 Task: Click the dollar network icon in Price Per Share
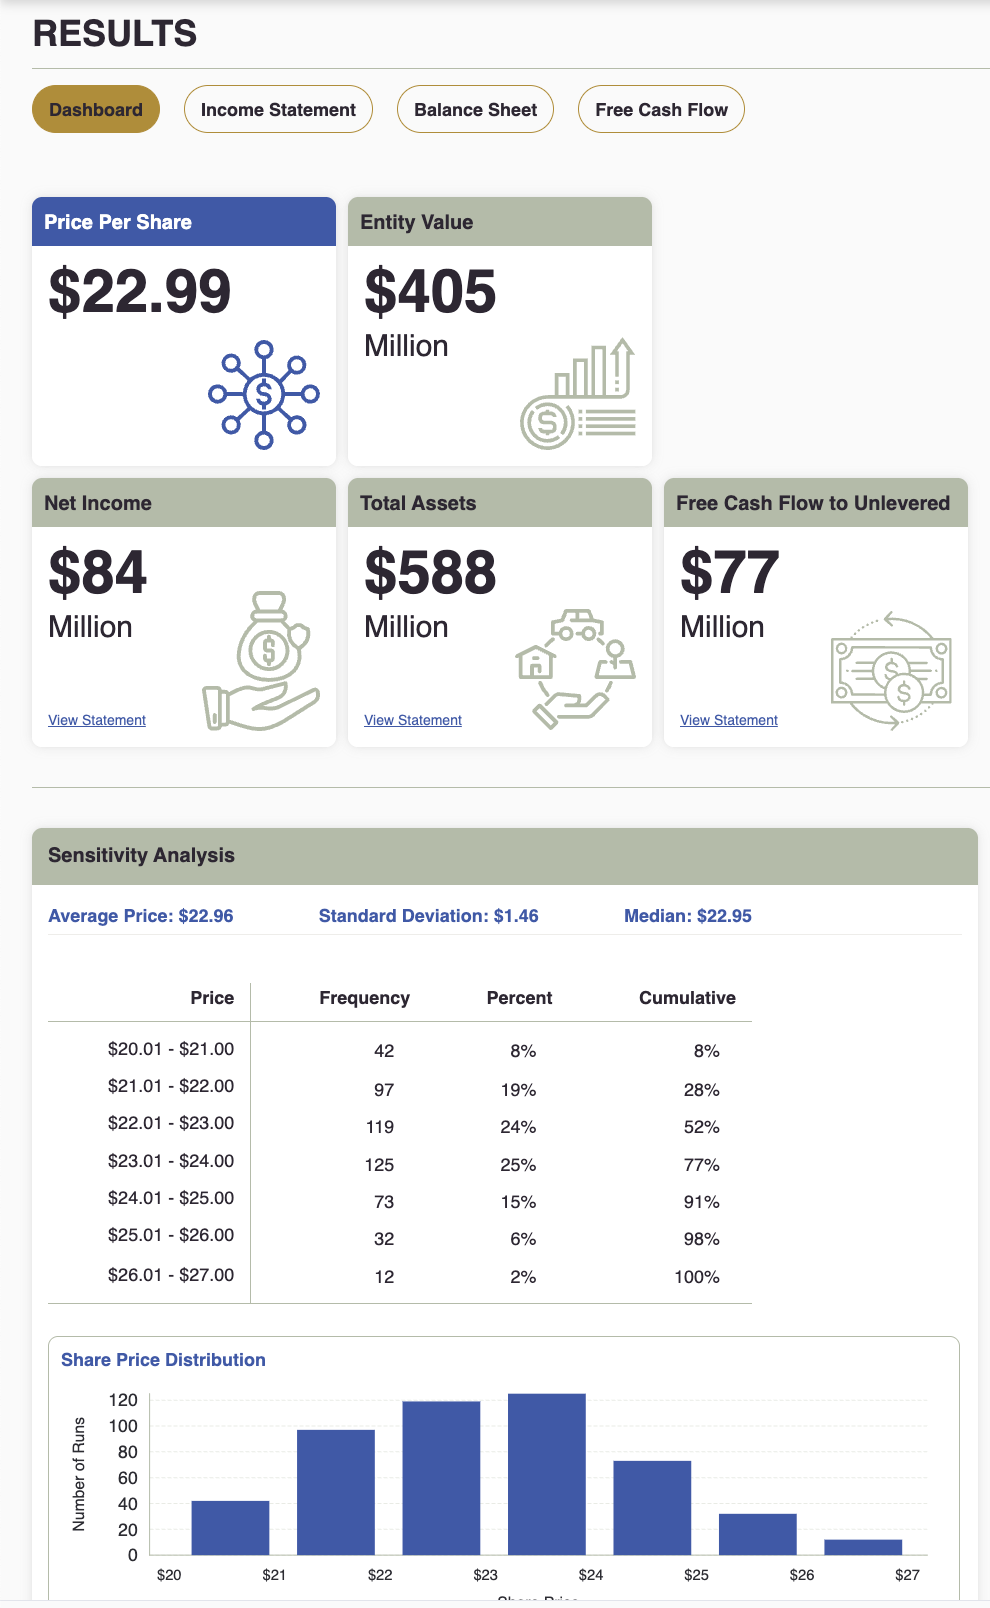click(264, 395)
